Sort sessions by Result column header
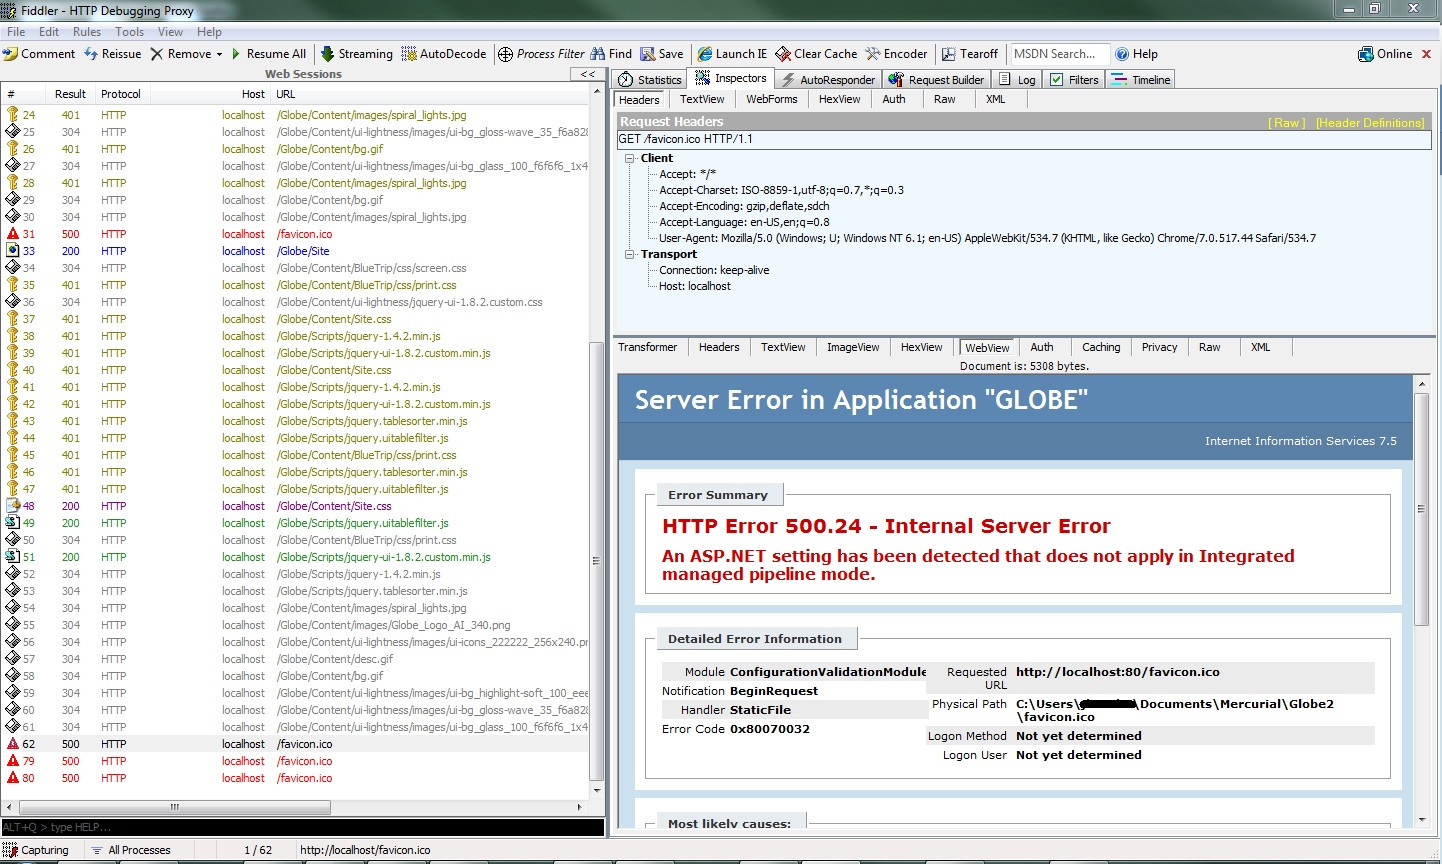Image resolution: width=1442 pixels, height=864 pixels. [70, 94]
